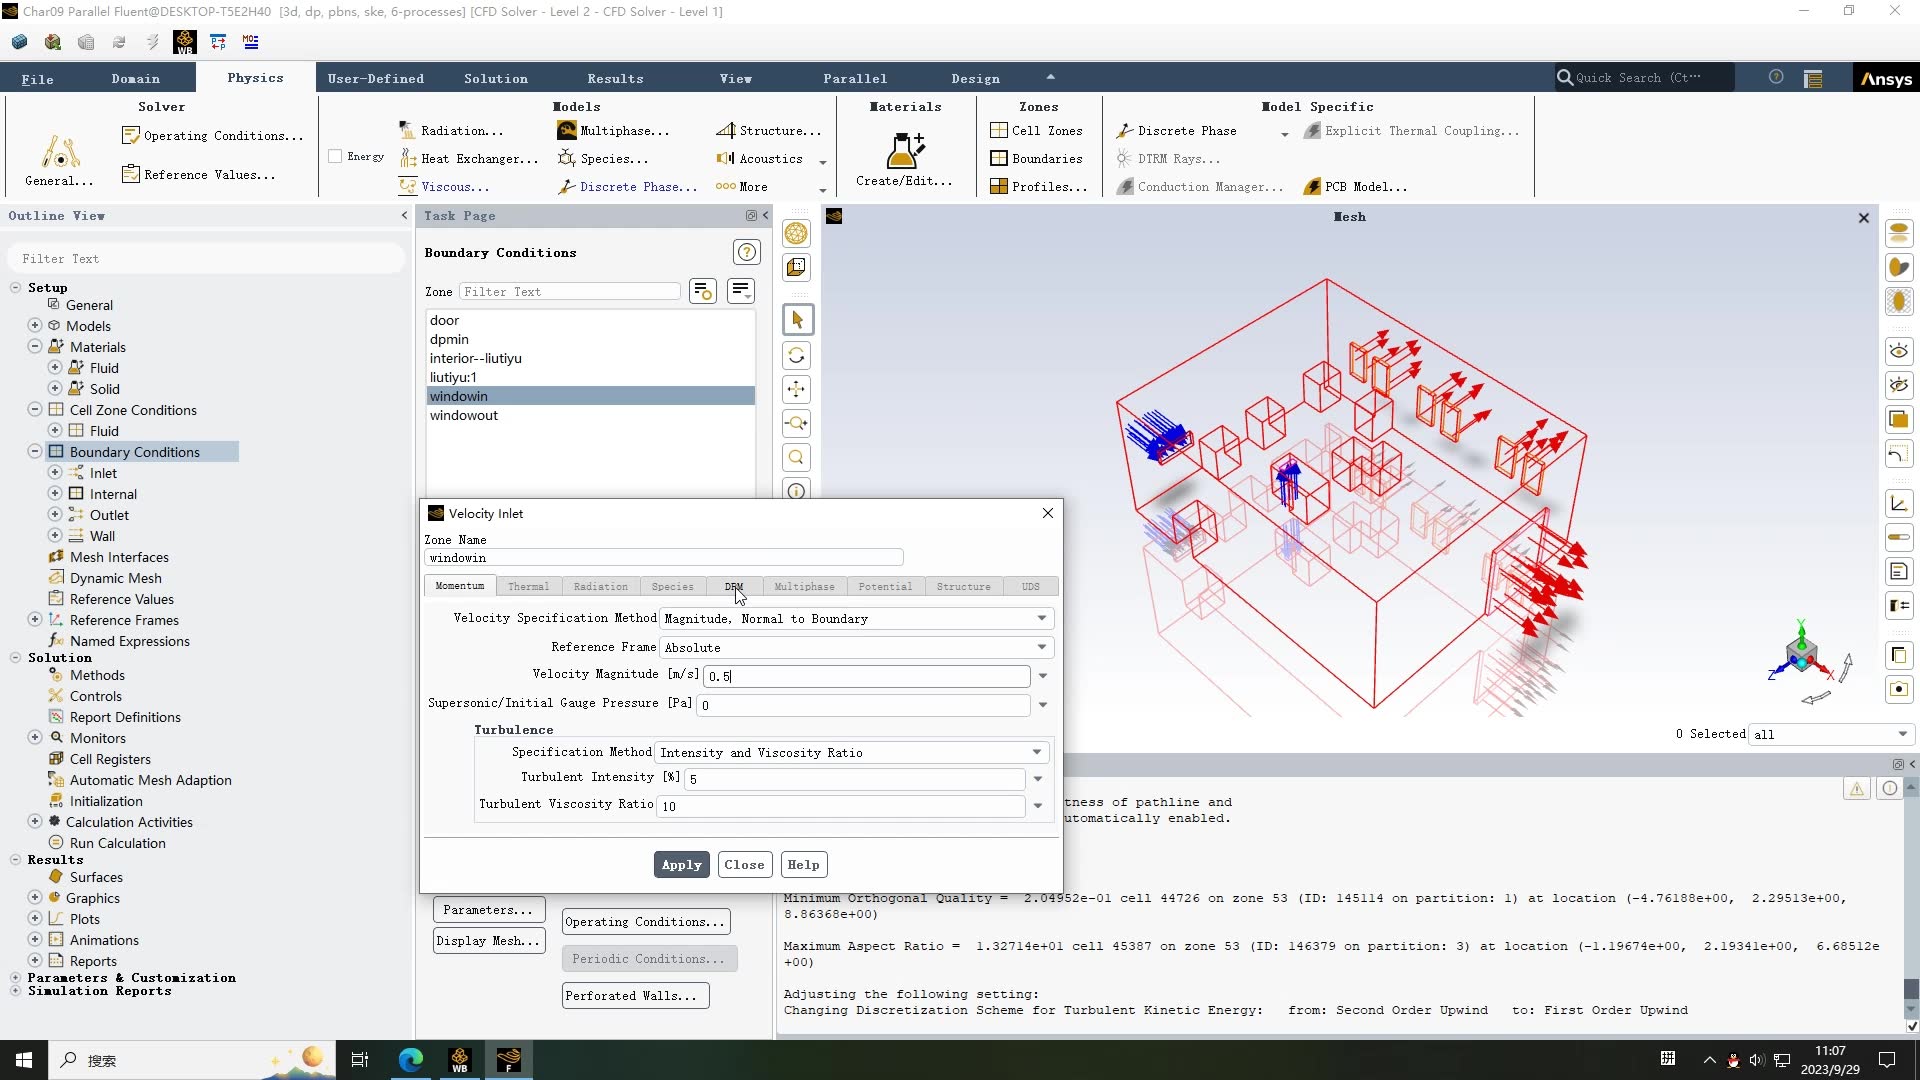Click the Viscous model icon
Viewport: 1920px width, 1080px height.
407,186
